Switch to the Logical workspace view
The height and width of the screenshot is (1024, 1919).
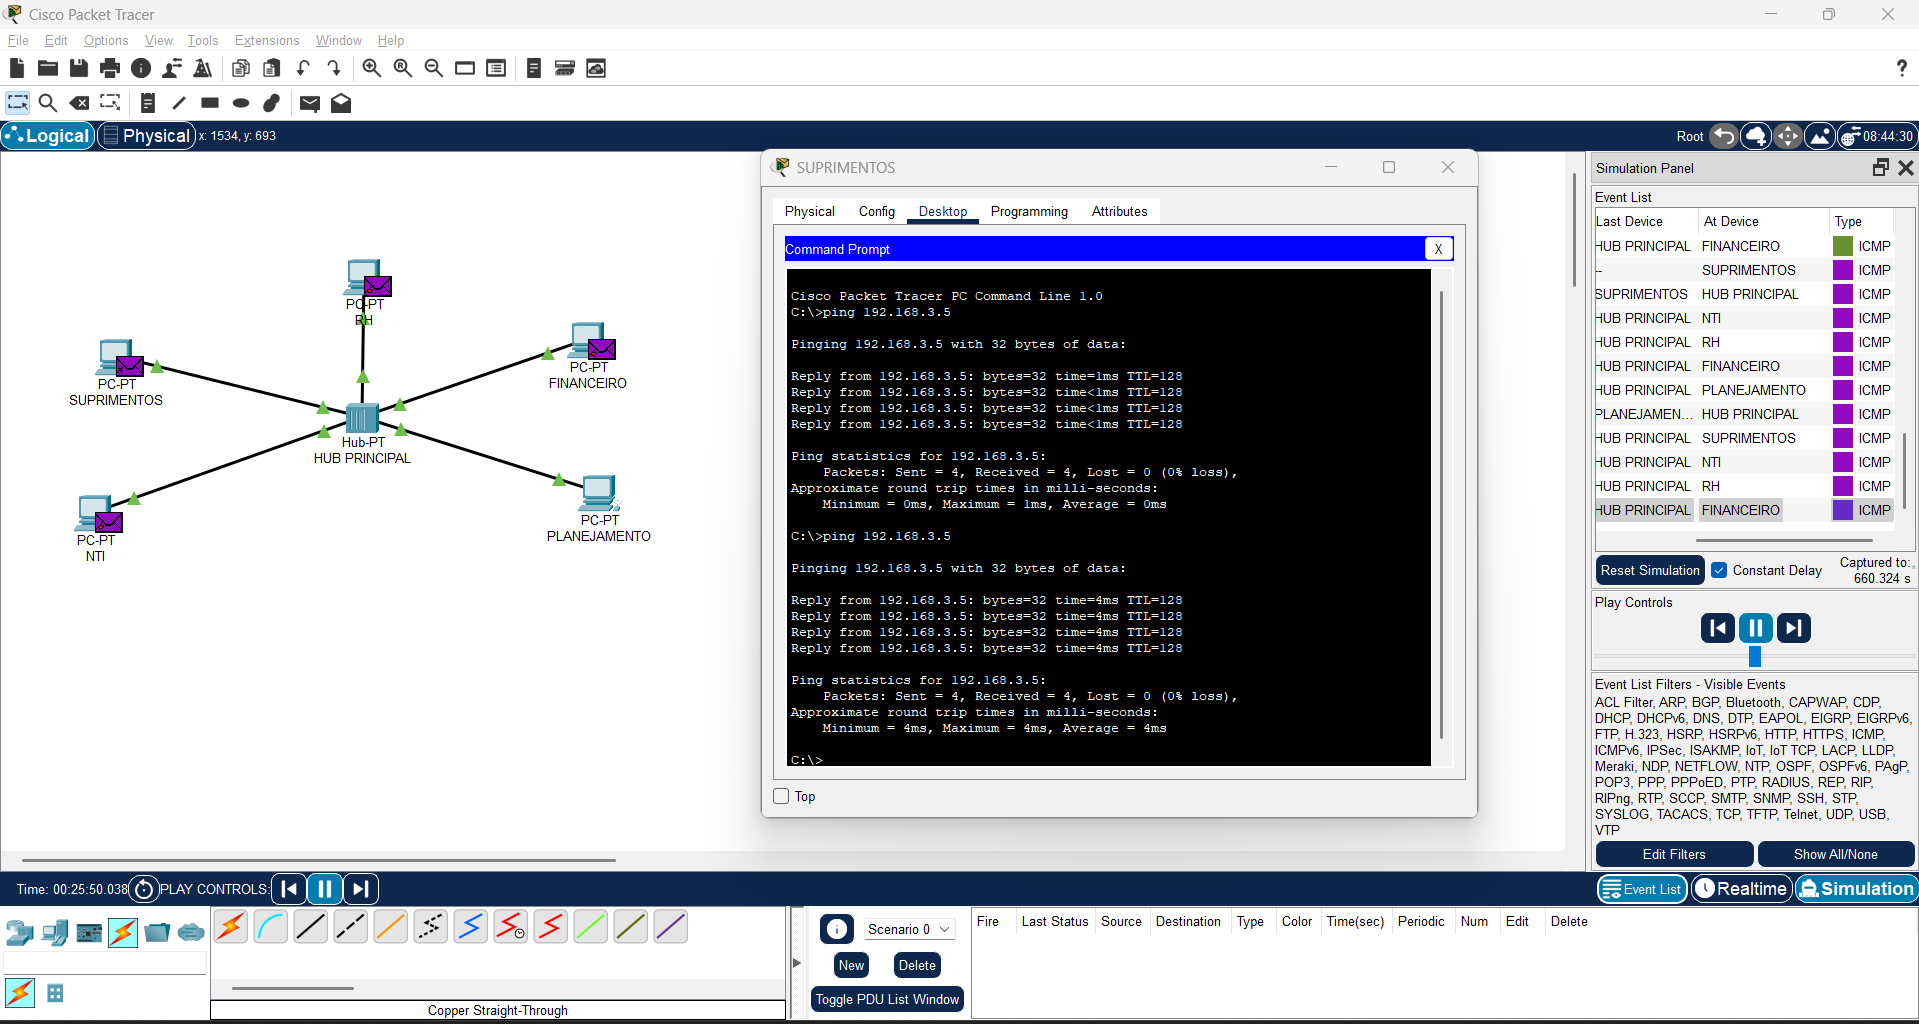[x=48, y=135]
